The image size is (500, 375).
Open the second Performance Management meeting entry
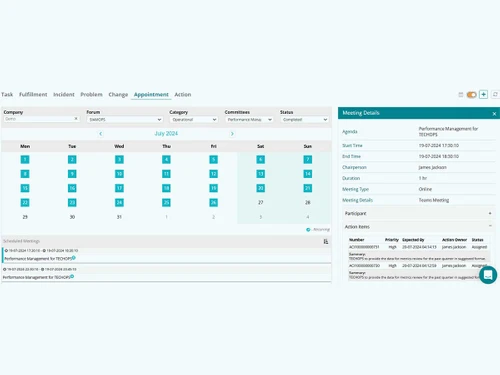point(167,273)
